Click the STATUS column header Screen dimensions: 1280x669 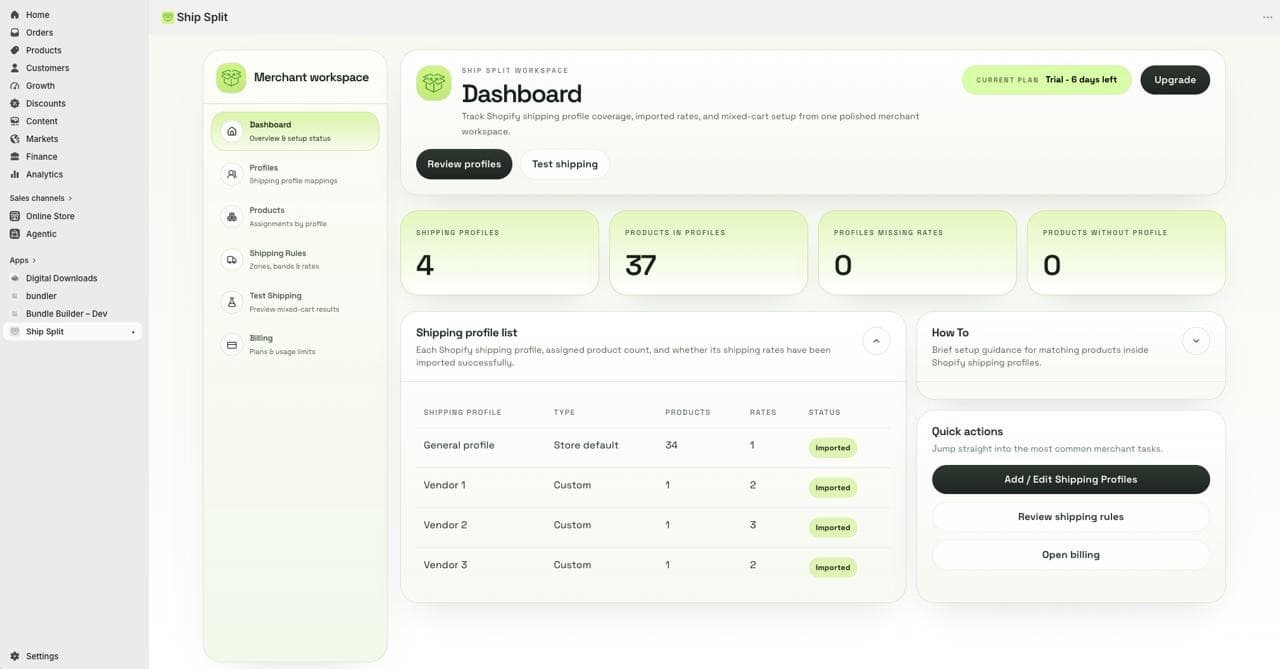coord(825,412)
